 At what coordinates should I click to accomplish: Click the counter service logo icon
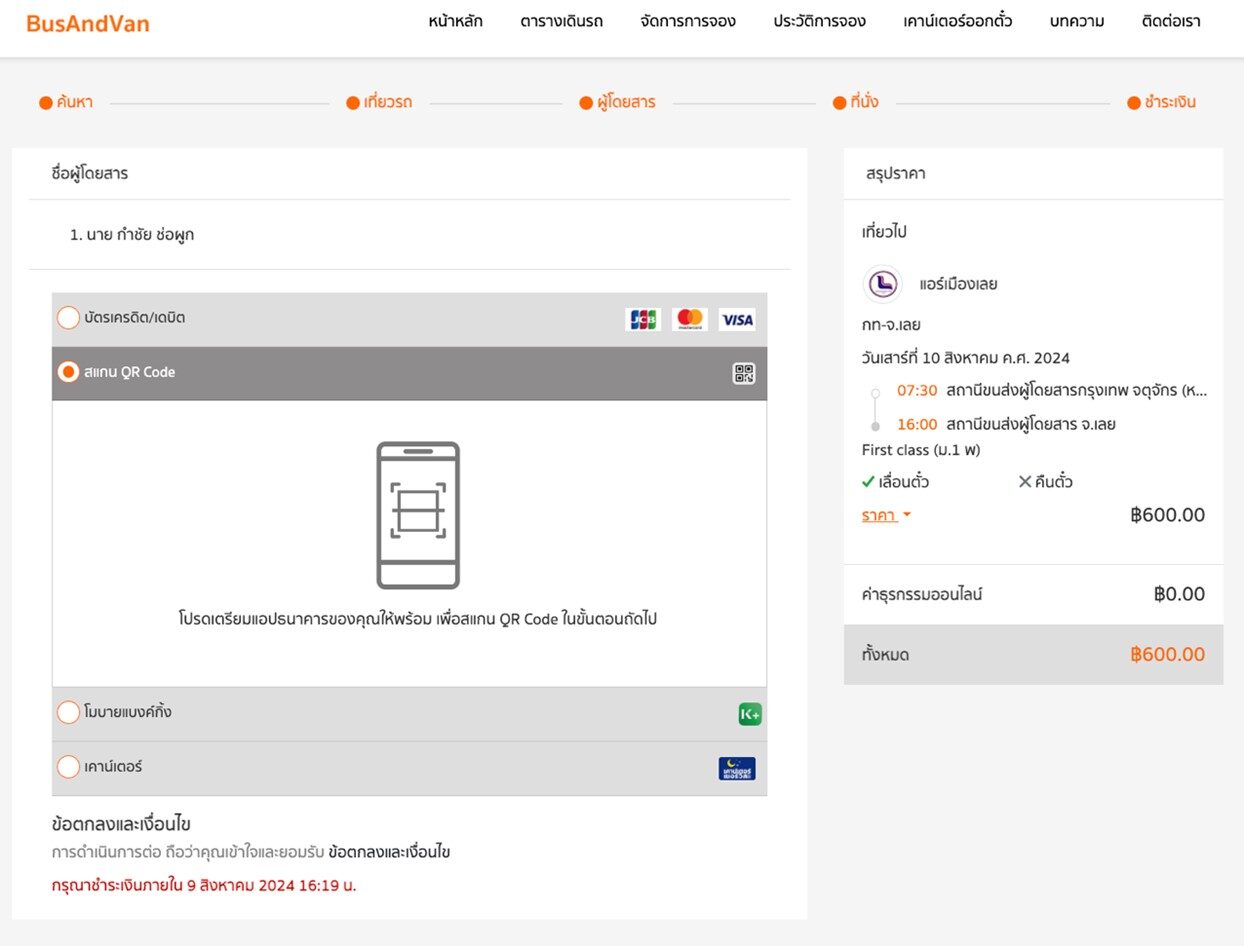(737, 768)
